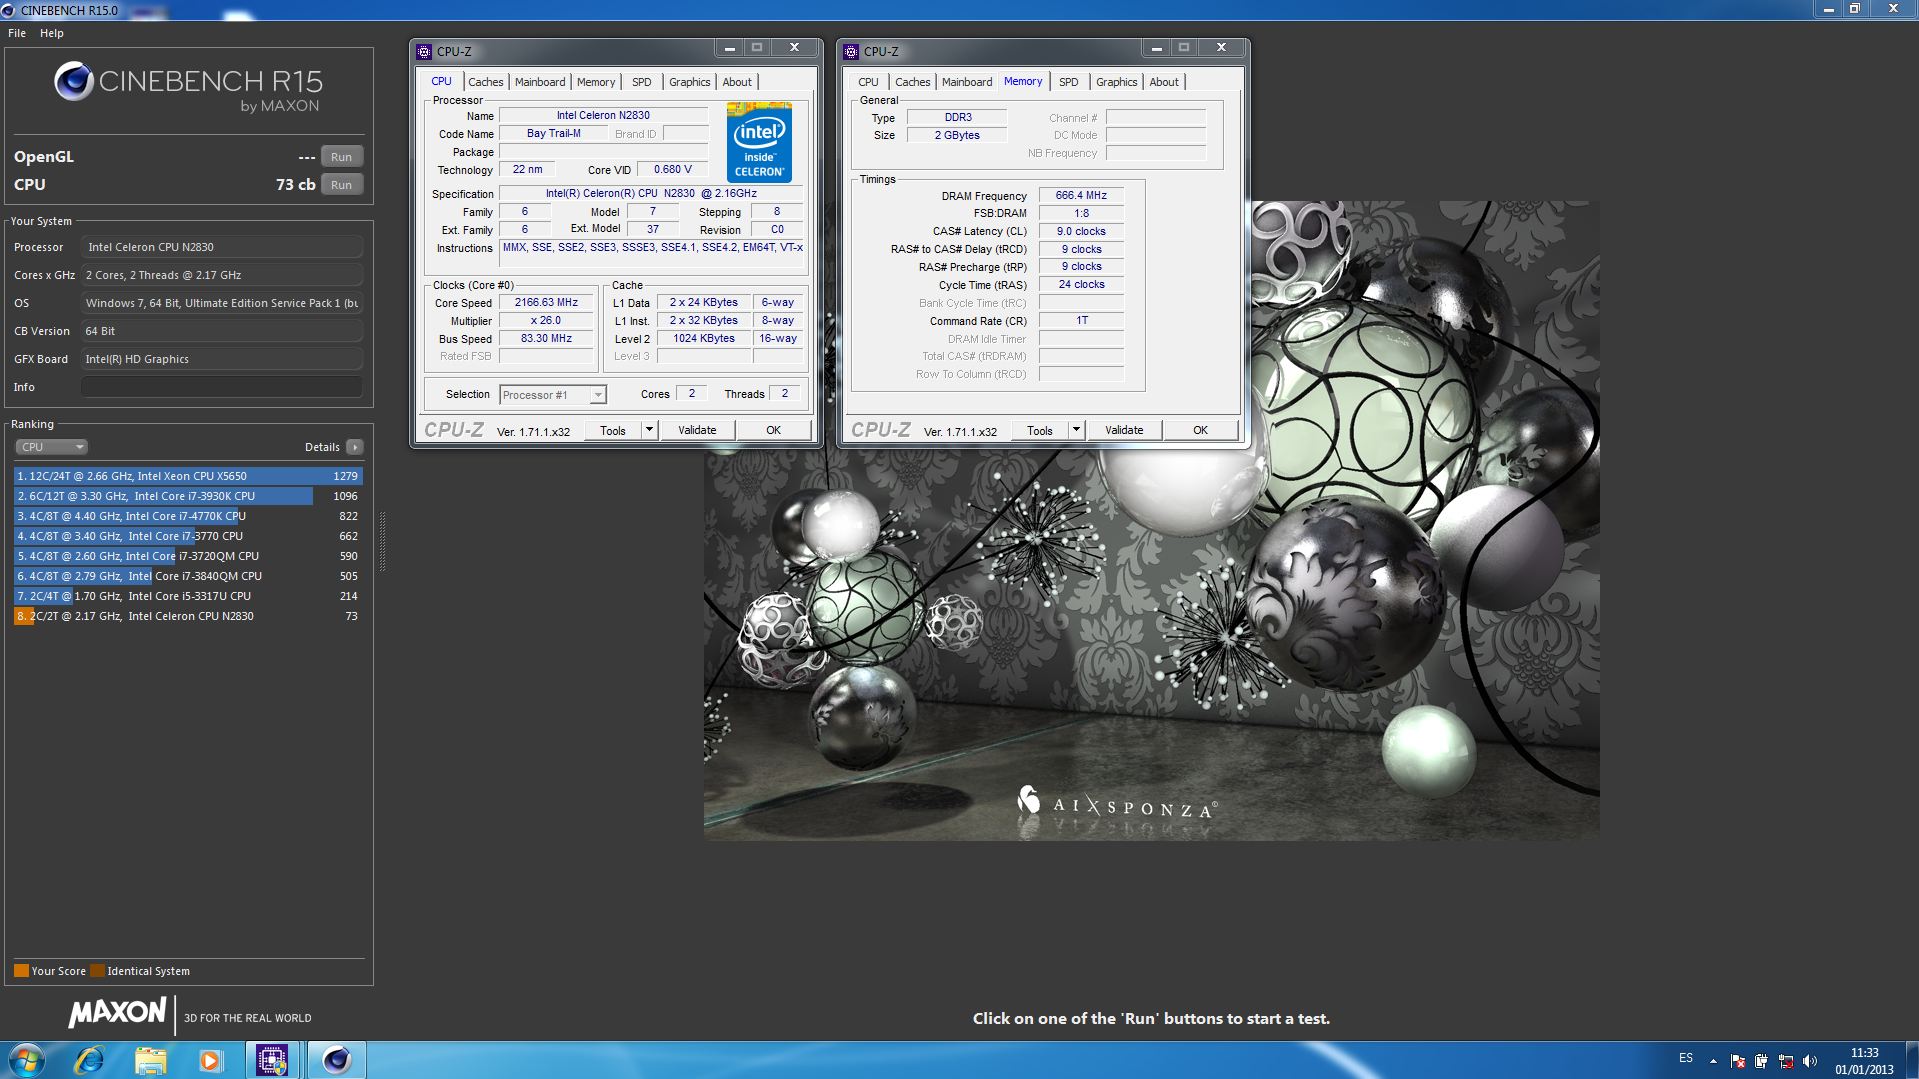The width and height of the screenshot is (1919, 1079).
Task: Open Windows Media Player from the taskbar
Action: [x=210, y=1060]
